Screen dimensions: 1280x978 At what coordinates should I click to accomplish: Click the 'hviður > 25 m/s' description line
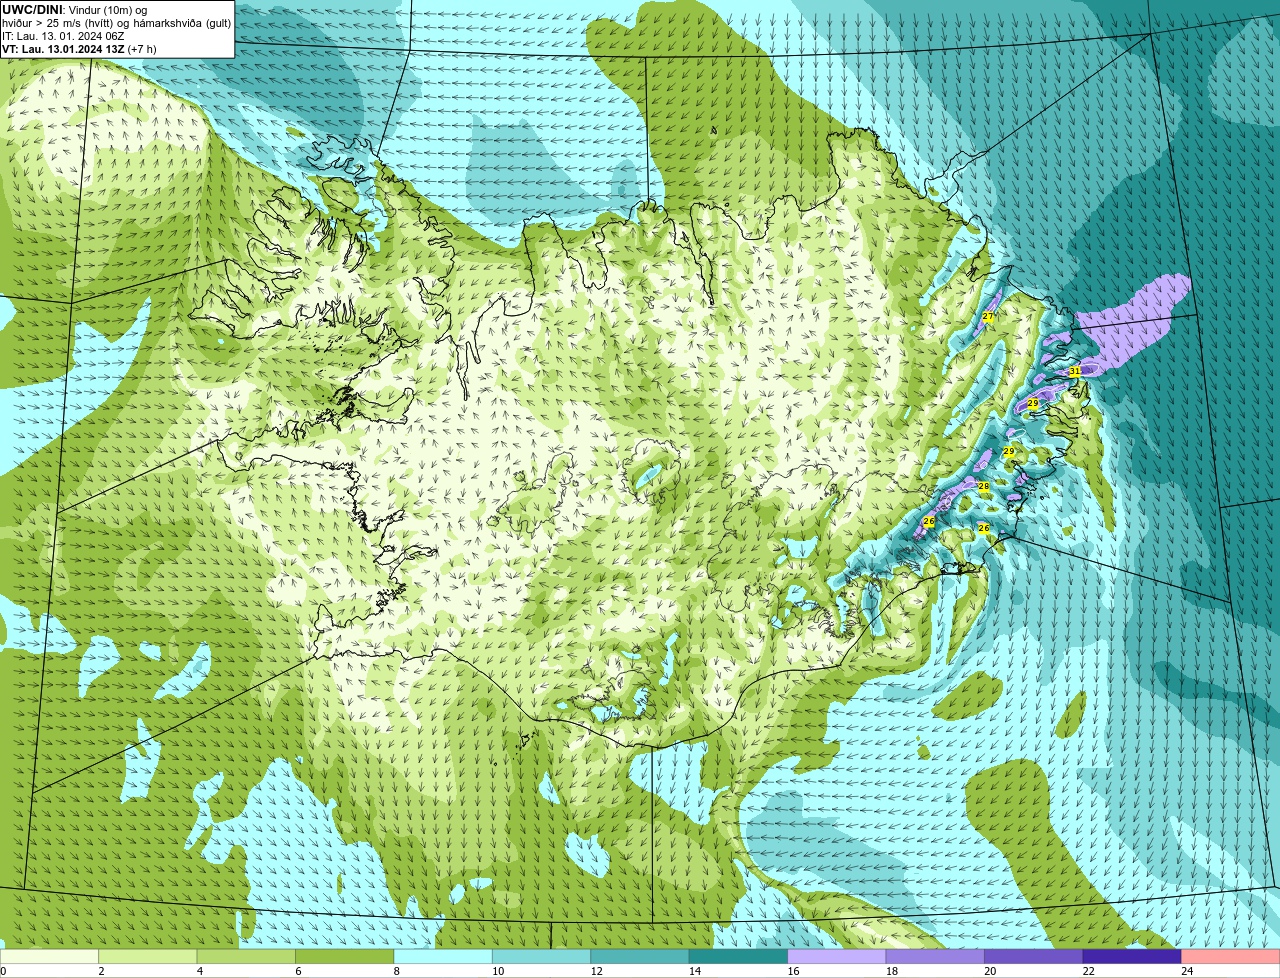click(117, 23)
